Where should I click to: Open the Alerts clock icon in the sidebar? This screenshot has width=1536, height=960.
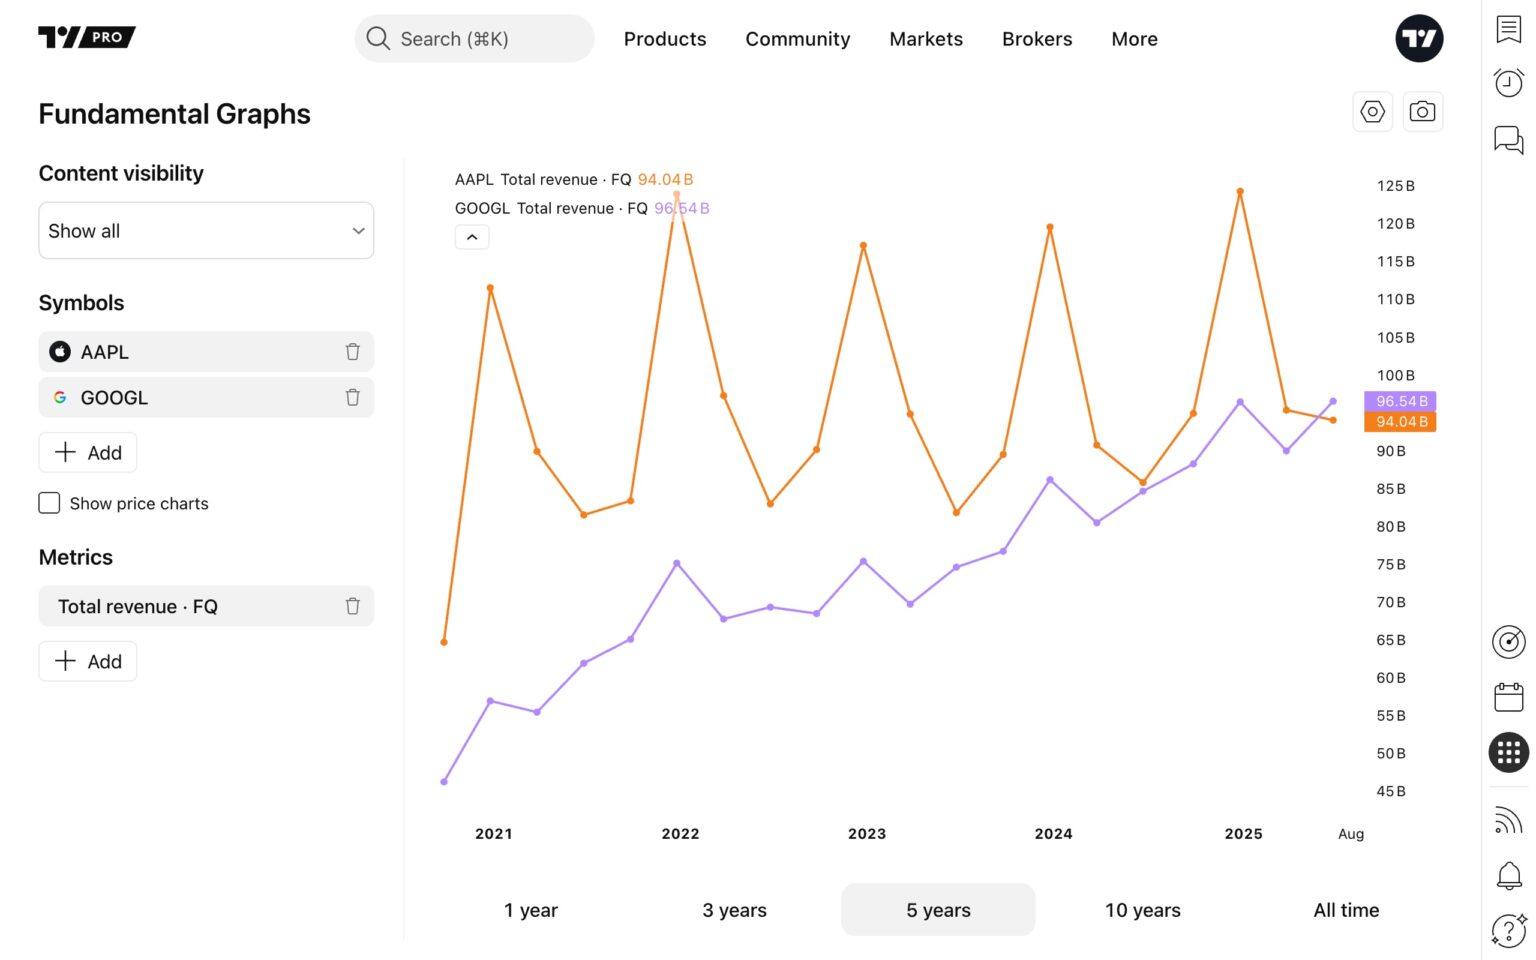click(1509, 83)
